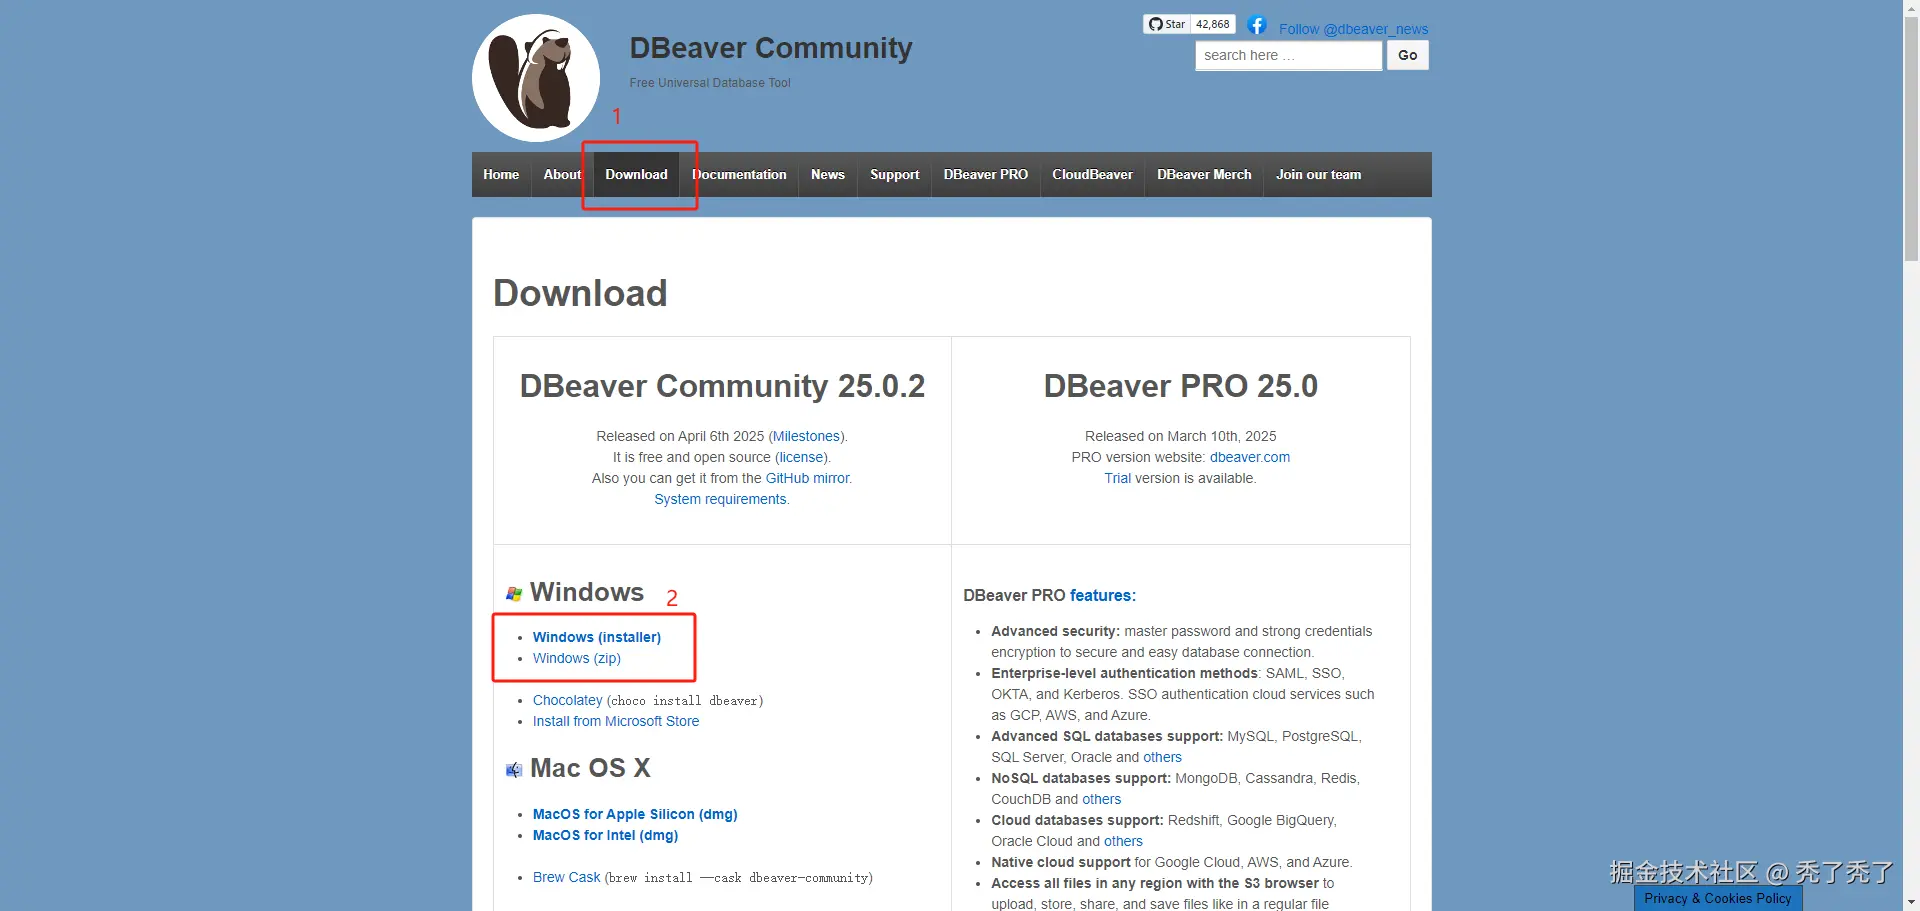Image resolution: width=1920 pixels, height=911 pixels.
Task: Click the DBeaver PRO 25.0 heading
Action: [1181, 386]
